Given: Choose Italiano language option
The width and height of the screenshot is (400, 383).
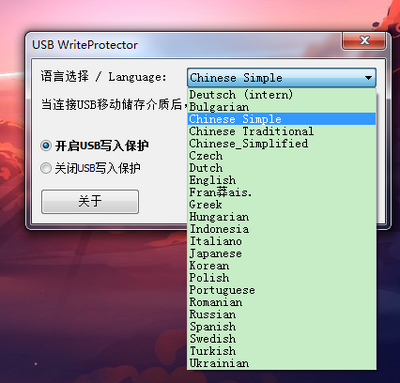Looking at the screenshot, I should click(x=282, y=241).
